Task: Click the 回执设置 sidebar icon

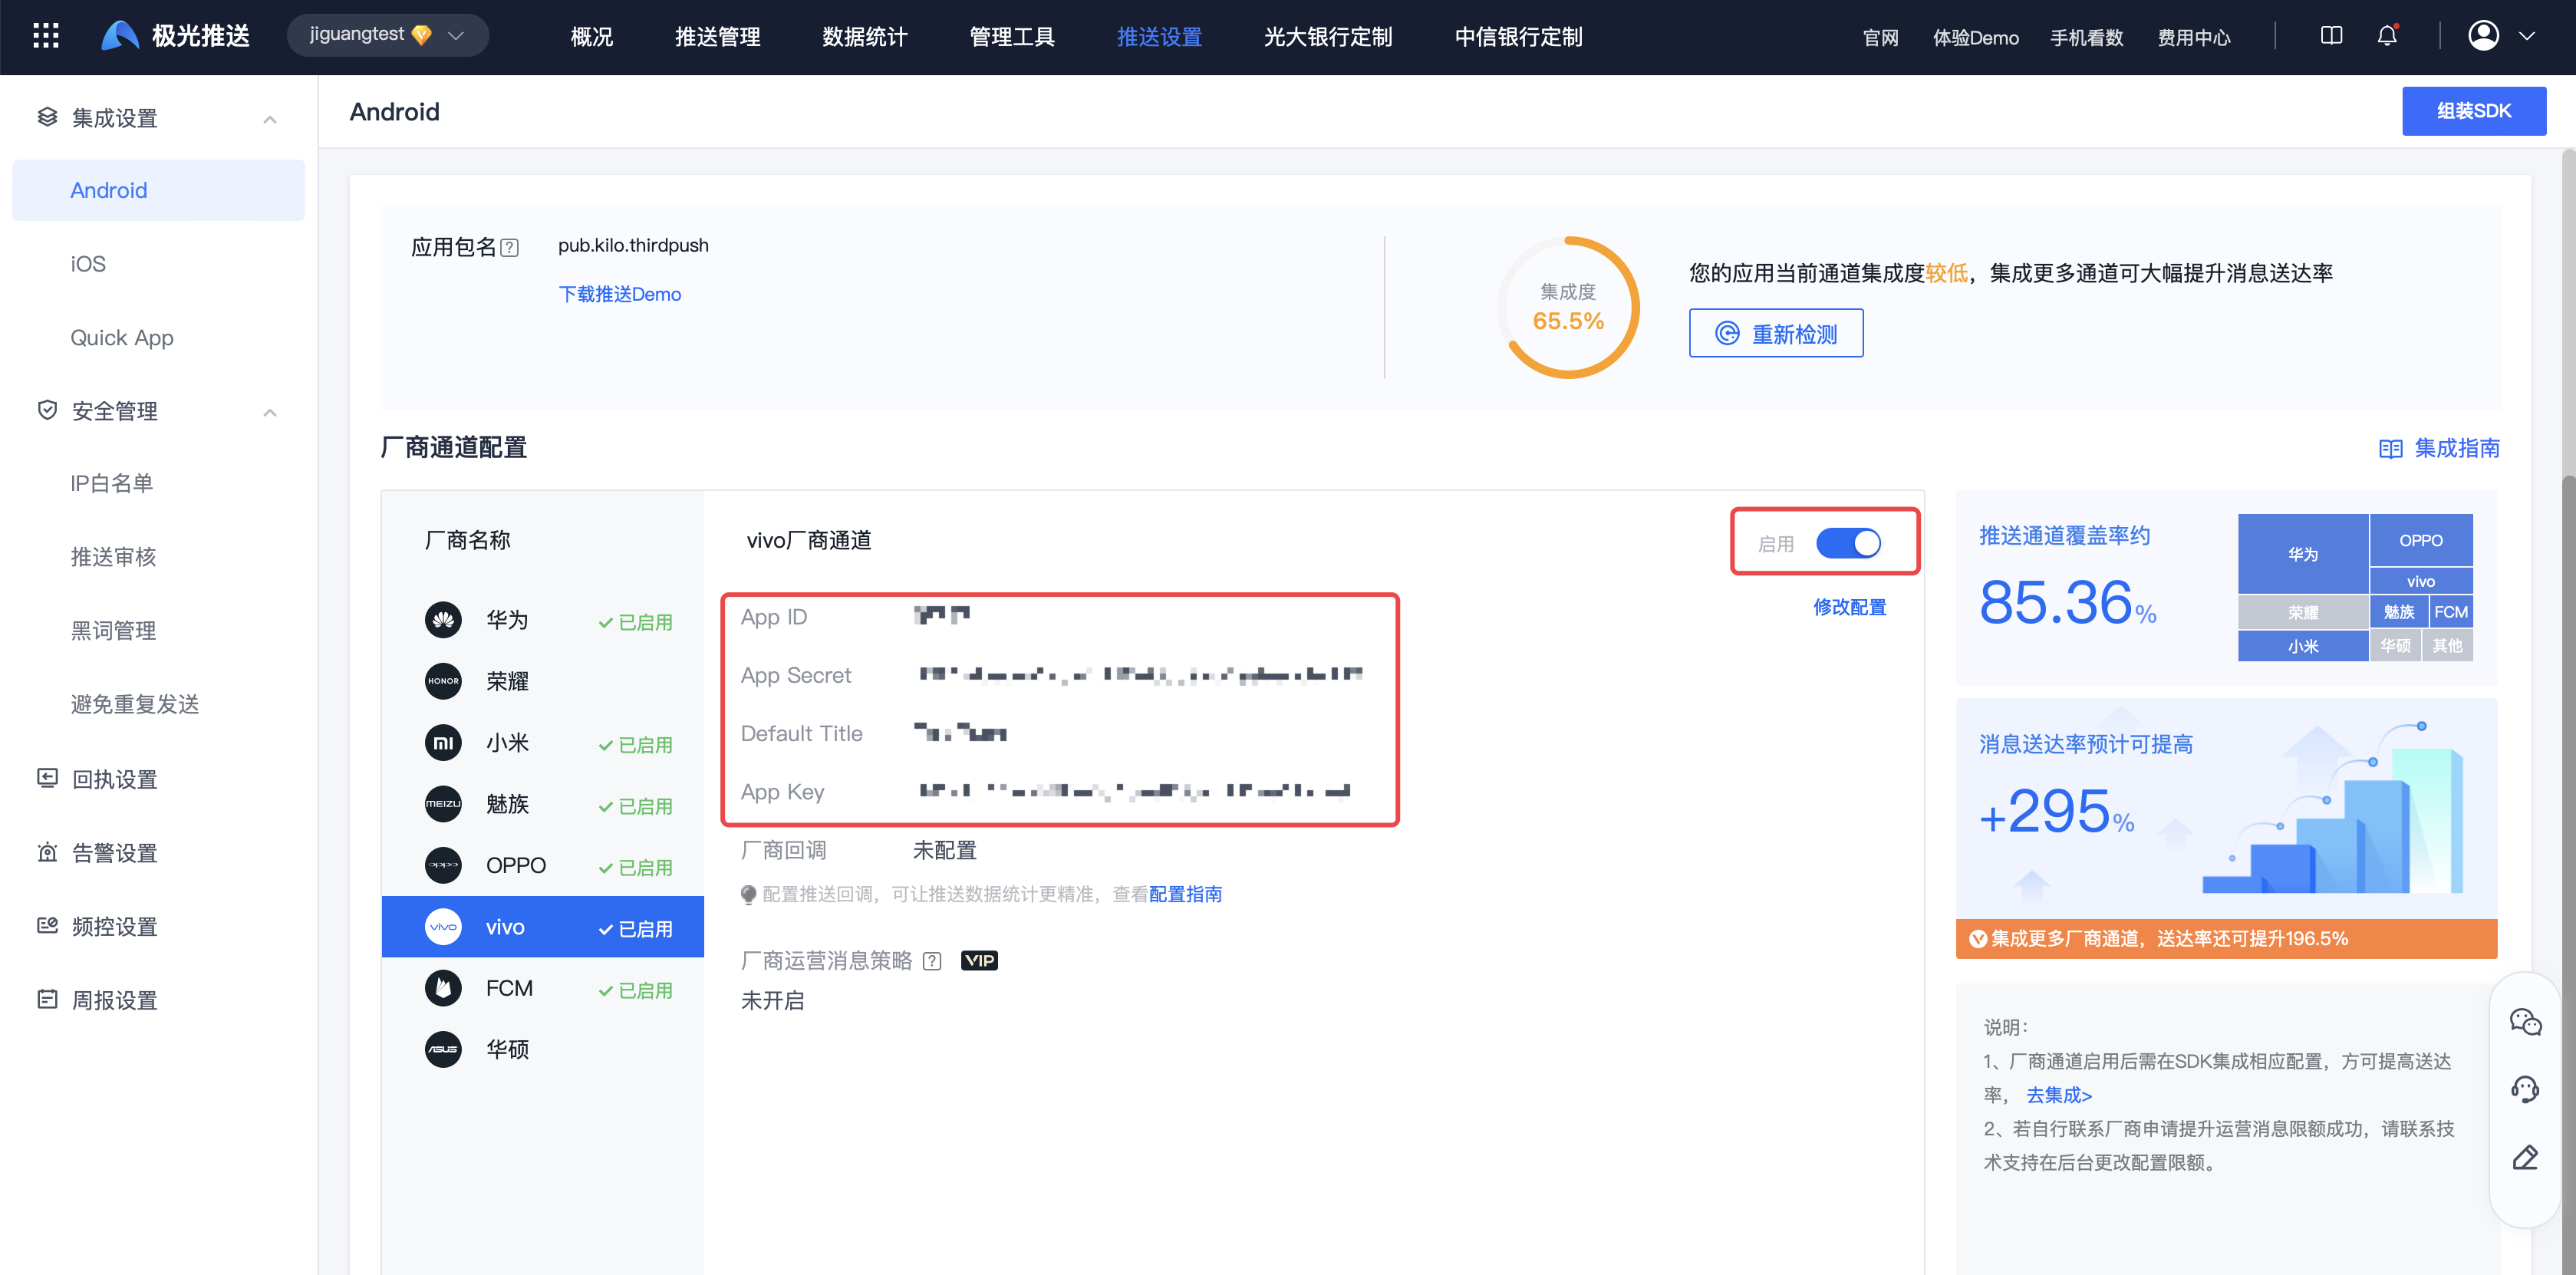Action: [x=47, y=778]
